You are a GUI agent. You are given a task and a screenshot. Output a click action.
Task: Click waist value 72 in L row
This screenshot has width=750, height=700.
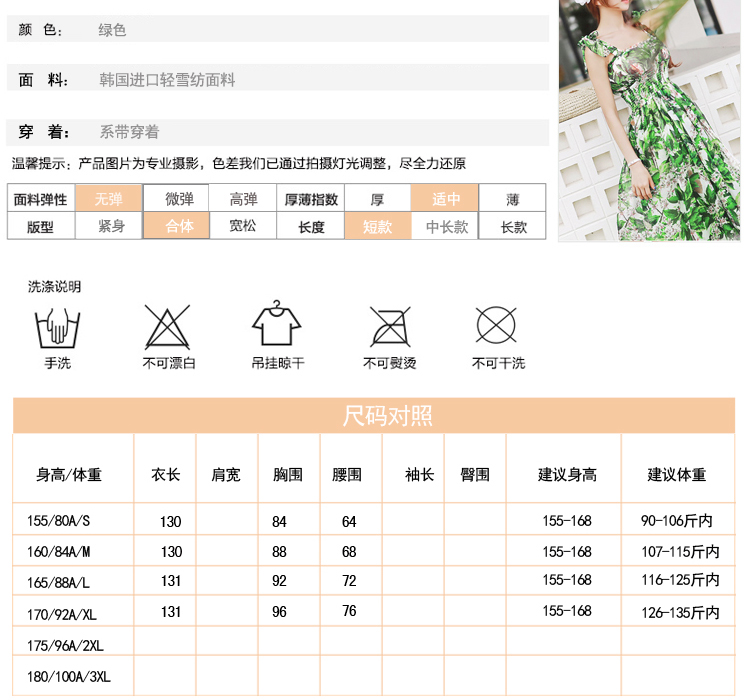[x=349, y=581]
